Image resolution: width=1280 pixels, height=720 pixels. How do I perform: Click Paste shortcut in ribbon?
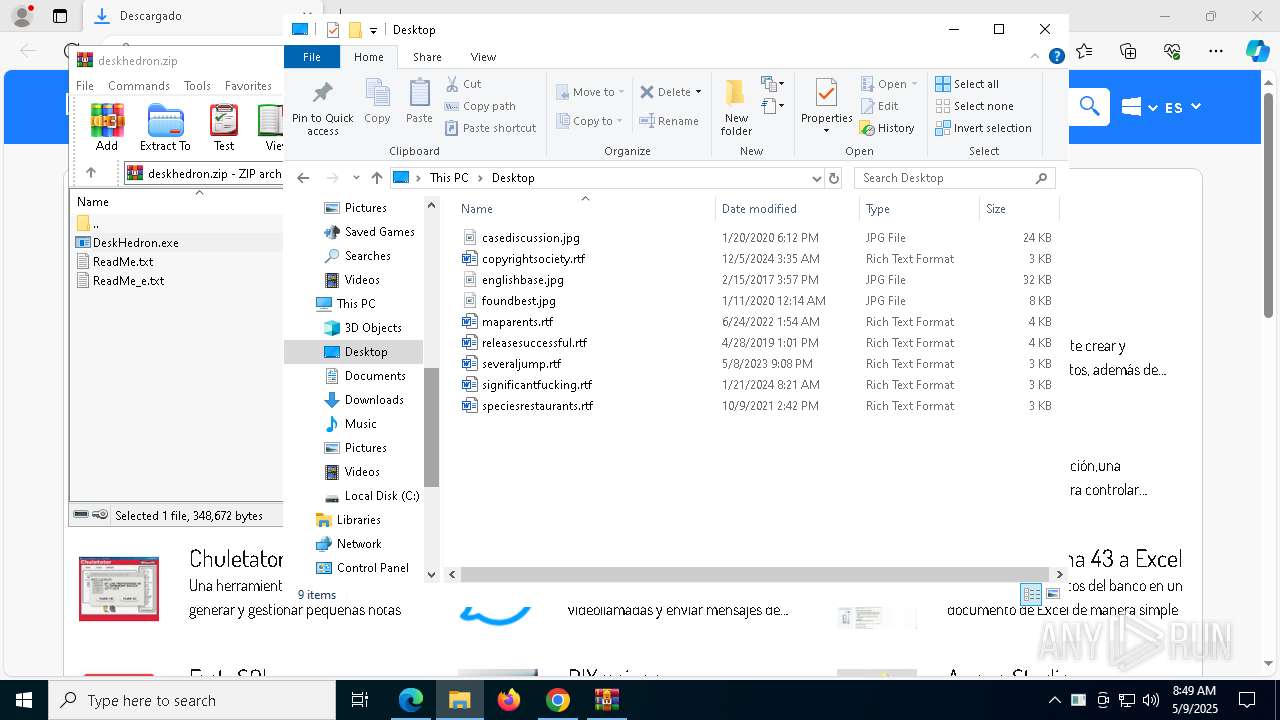[x=490, y=128]
